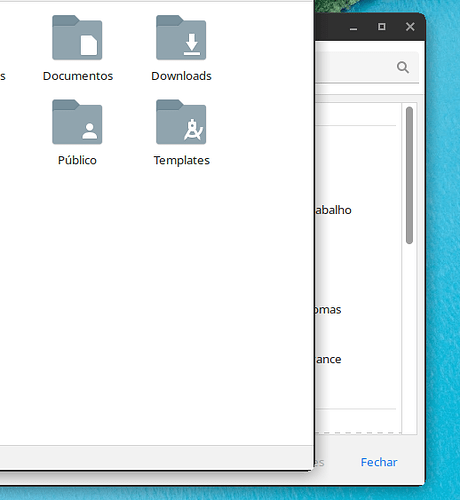Click the greyed-out button left of Fechar
This screenshot has width=460, height=500.
(x=319, y=462)
